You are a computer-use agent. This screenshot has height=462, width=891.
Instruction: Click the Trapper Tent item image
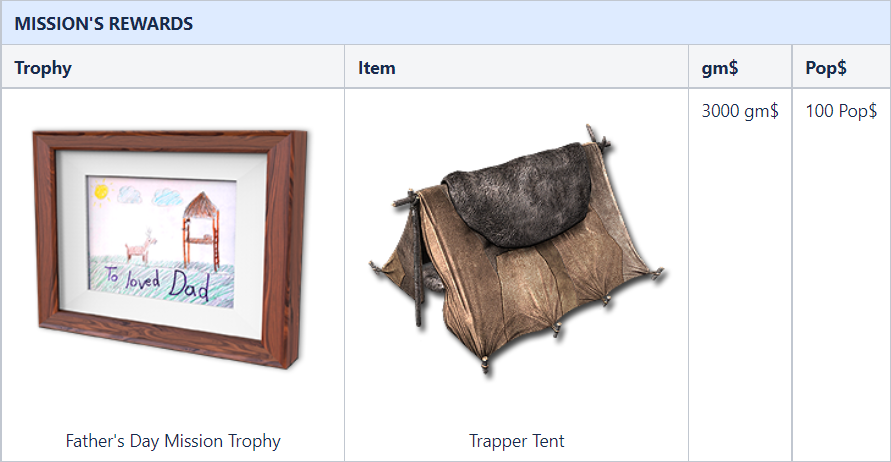(x=517, y=250)
